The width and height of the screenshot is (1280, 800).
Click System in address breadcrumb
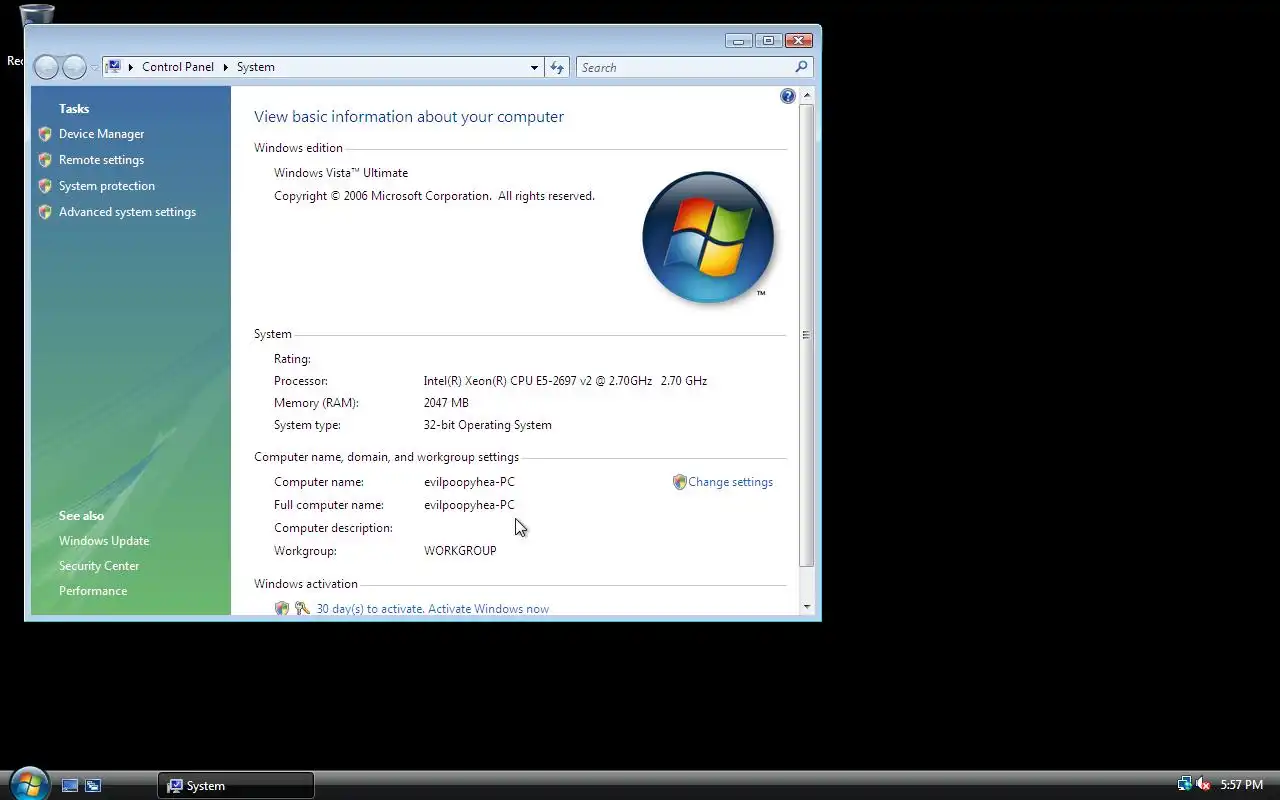256,67
